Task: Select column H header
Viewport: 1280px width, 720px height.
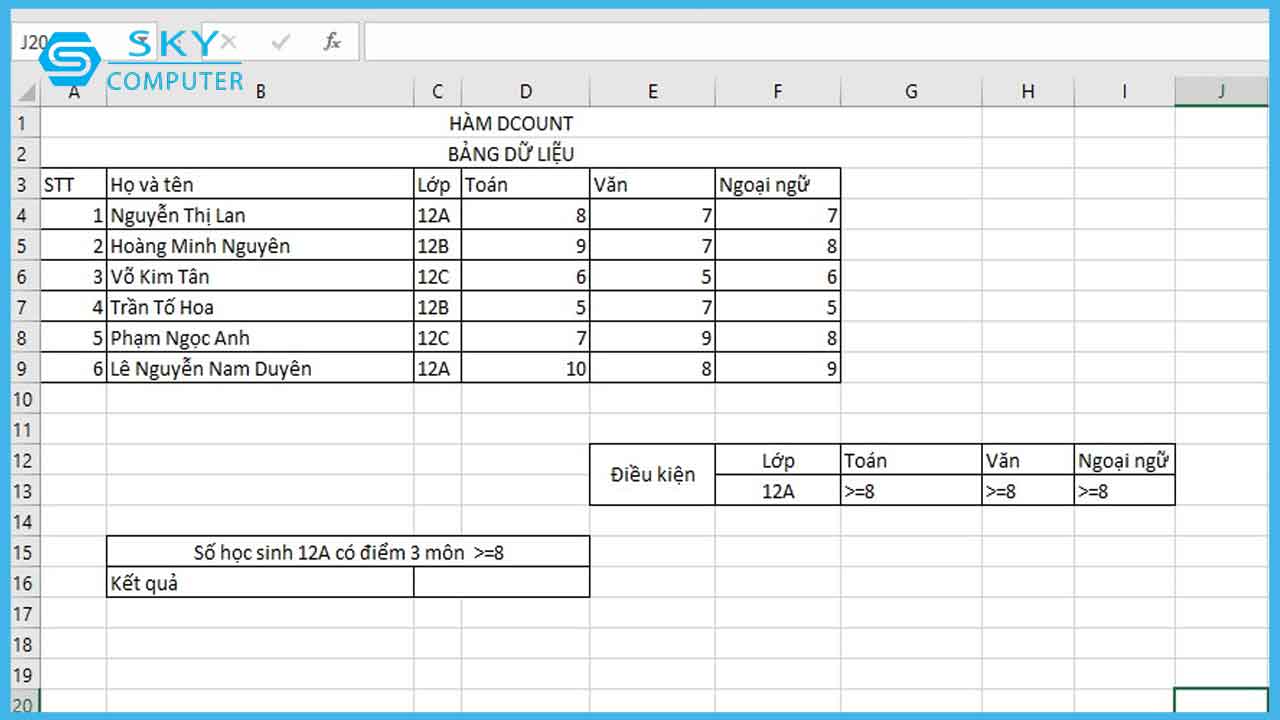Action: (1028, 92)
